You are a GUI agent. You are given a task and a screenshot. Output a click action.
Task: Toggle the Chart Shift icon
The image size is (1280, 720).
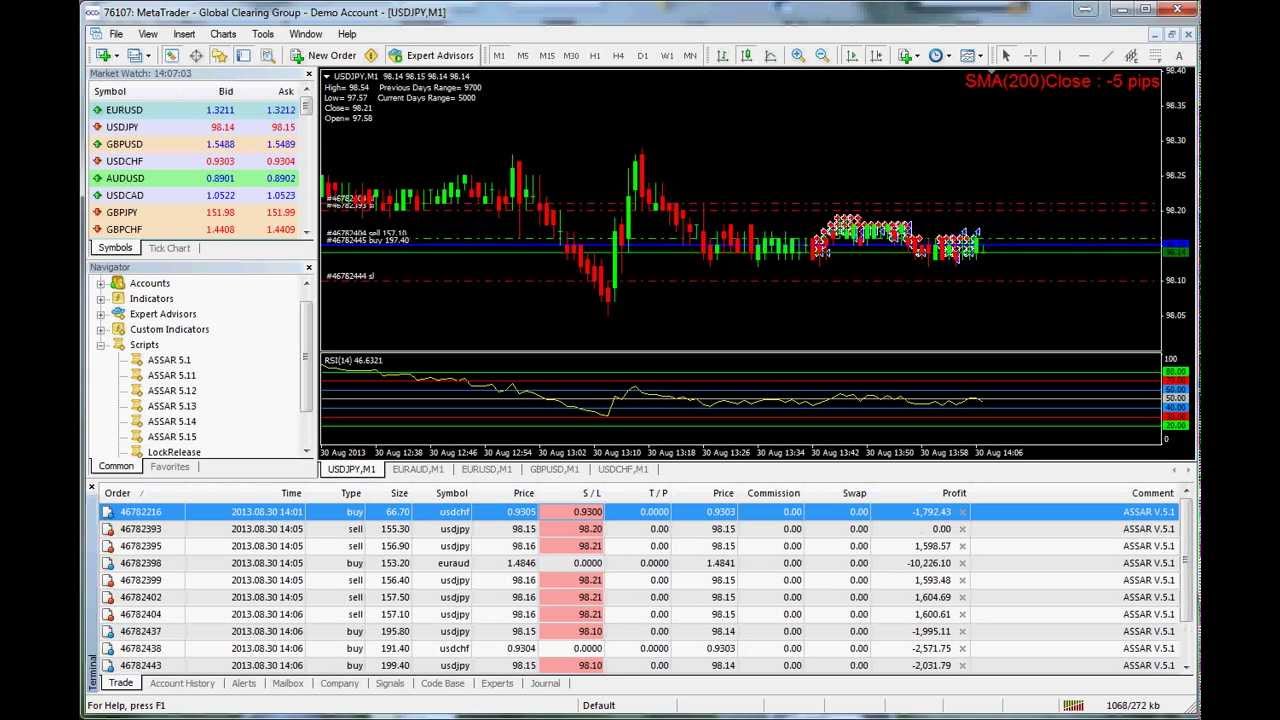click(876, 56)
